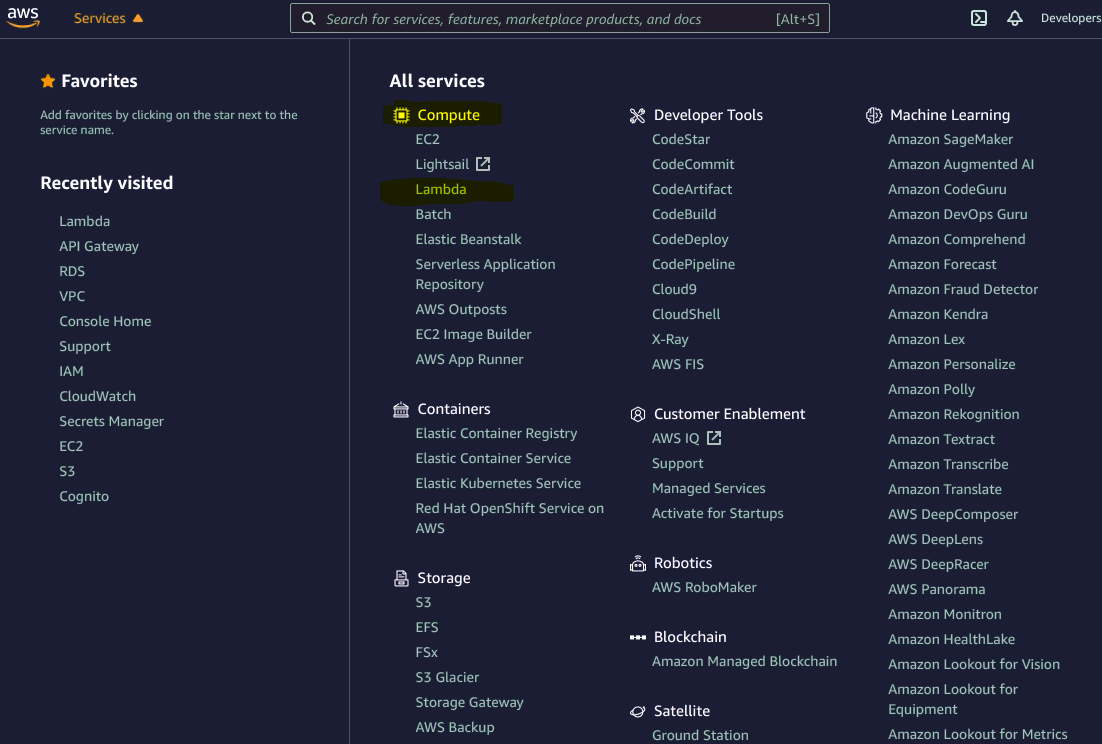Click the Compute category chip icon

401,115
